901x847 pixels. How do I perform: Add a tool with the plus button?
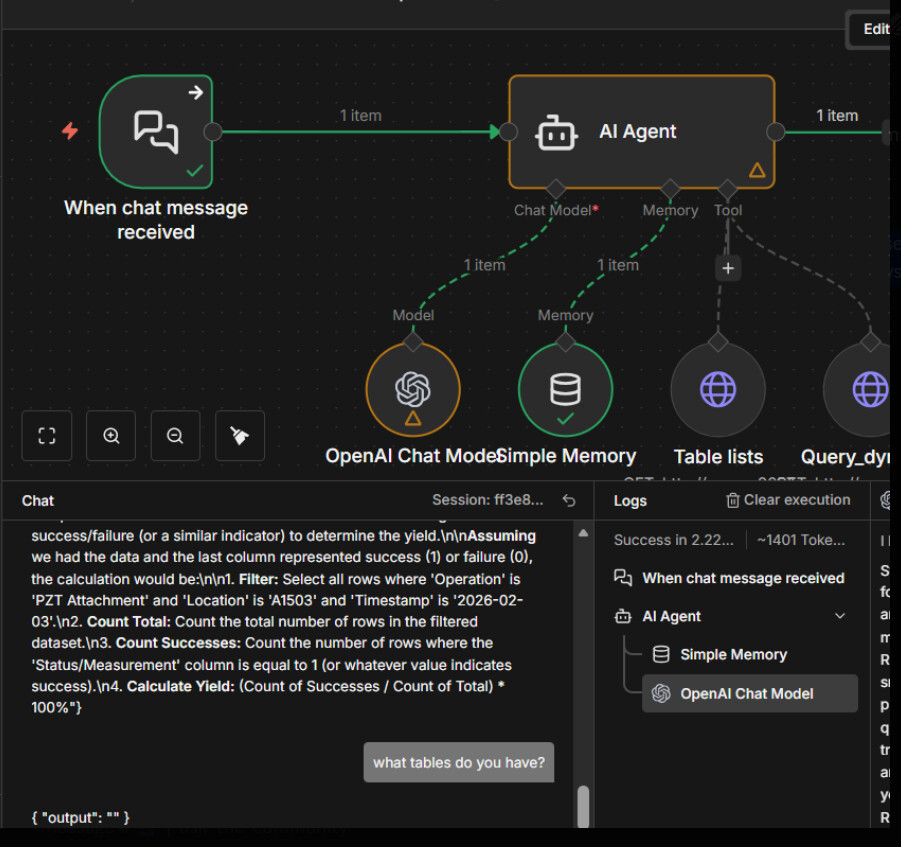tap(728, 268)
